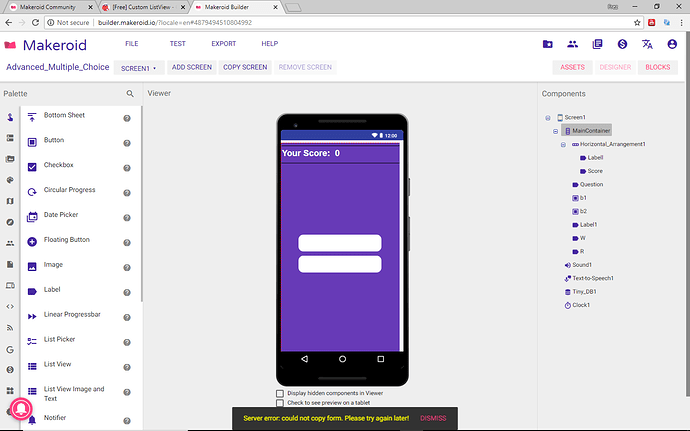
Task: Select Sound1 in the components tree
Action: (578, 265)
